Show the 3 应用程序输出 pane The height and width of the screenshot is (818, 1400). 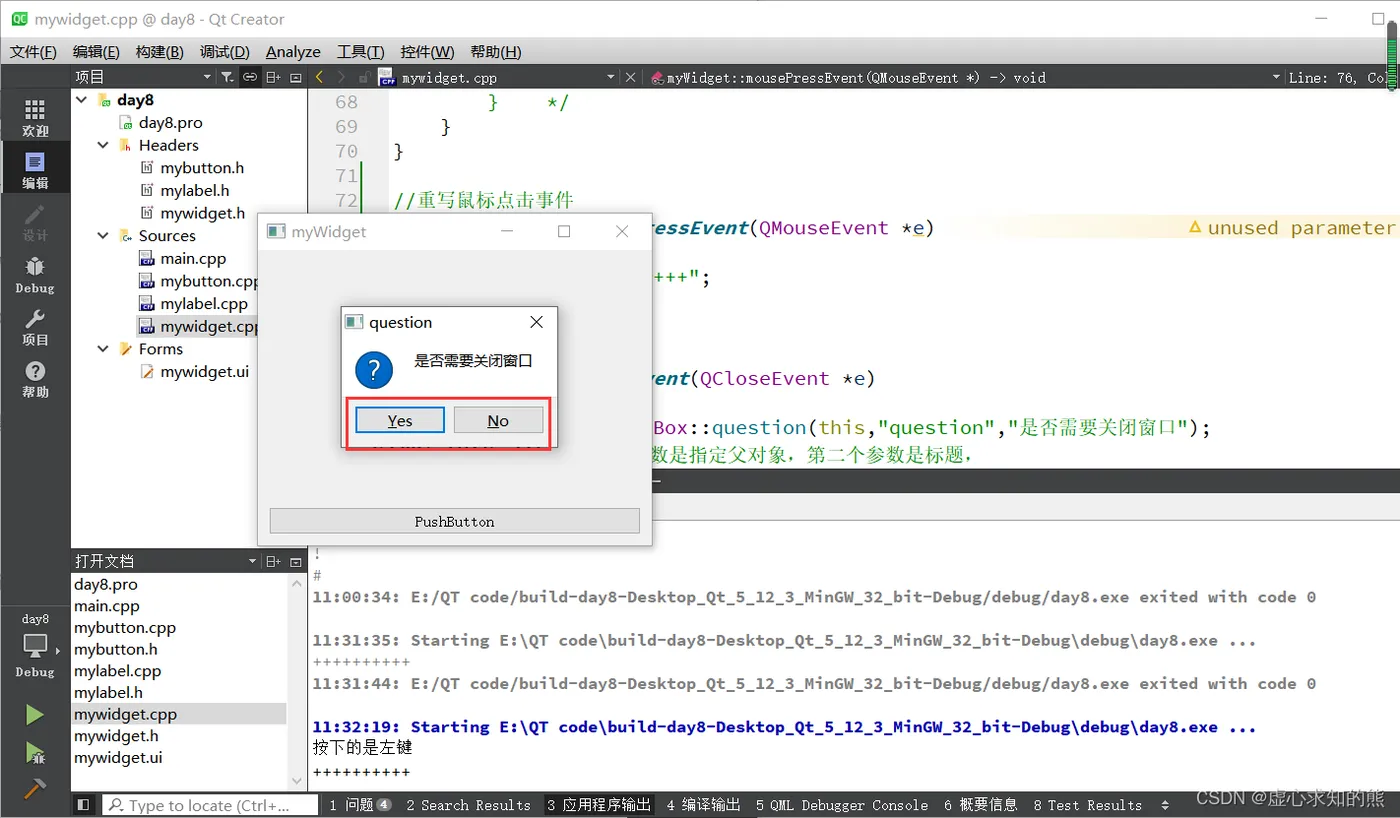coord(598,805)
